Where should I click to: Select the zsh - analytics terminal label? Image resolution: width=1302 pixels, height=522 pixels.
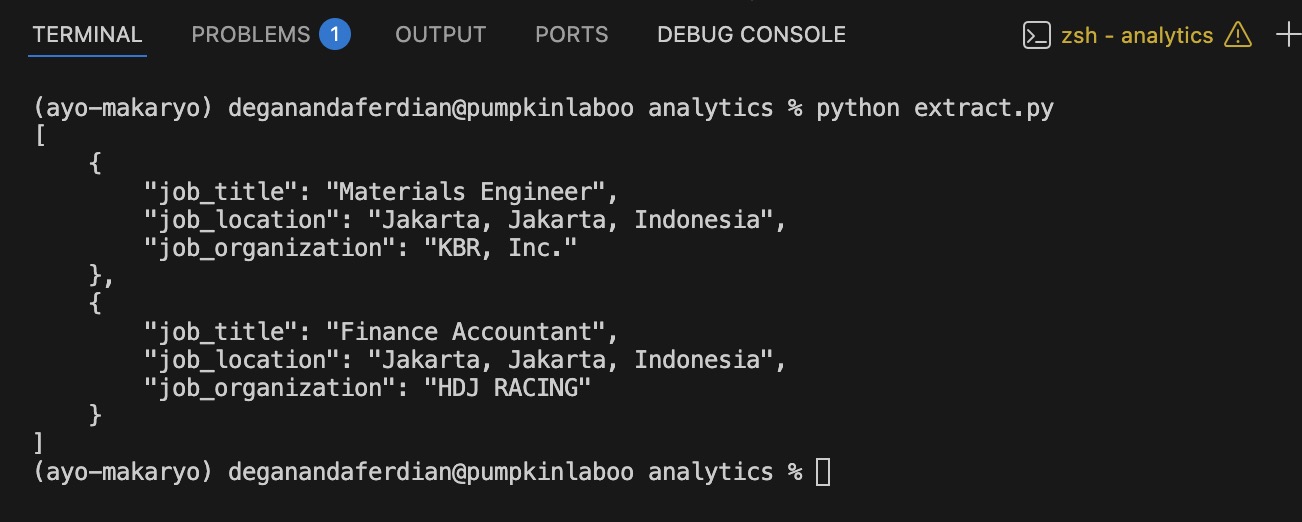[x=1137, y=36]
